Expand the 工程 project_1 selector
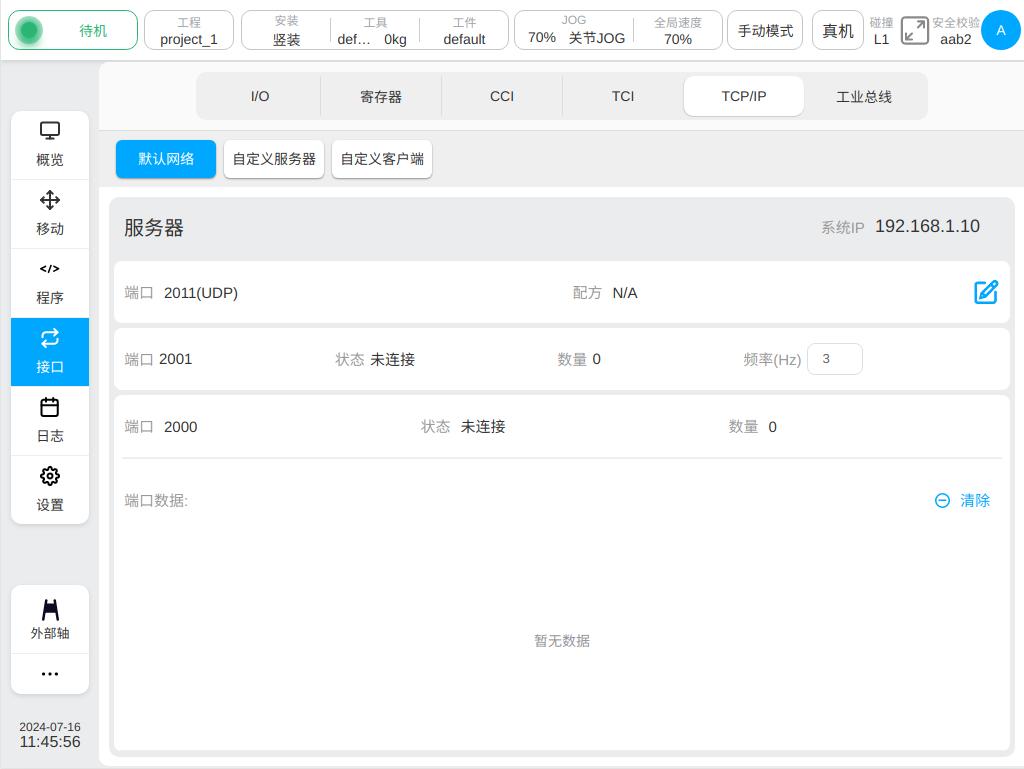 coord(189,31)
